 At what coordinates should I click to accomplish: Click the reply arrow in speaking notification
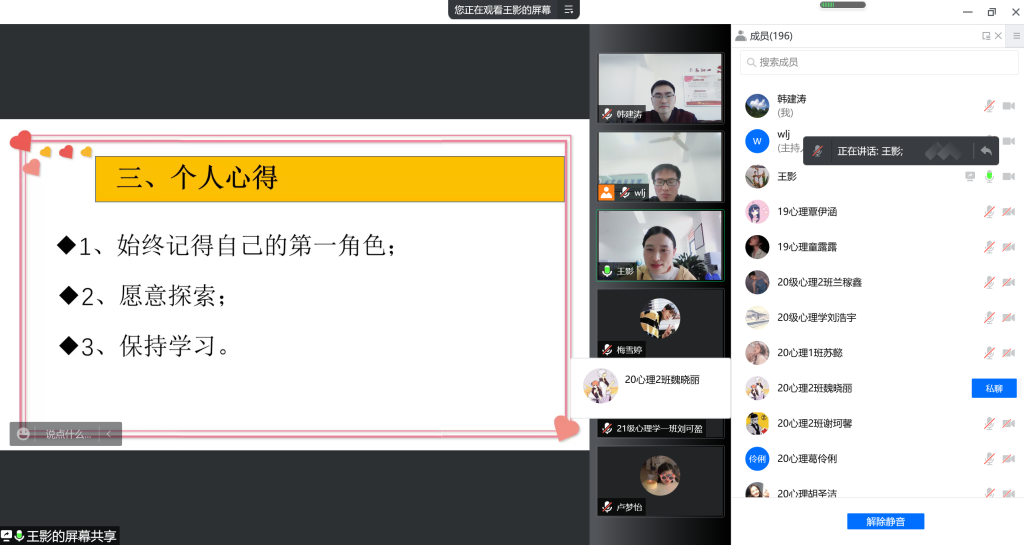pyautogui.click(x=986, y=151)
